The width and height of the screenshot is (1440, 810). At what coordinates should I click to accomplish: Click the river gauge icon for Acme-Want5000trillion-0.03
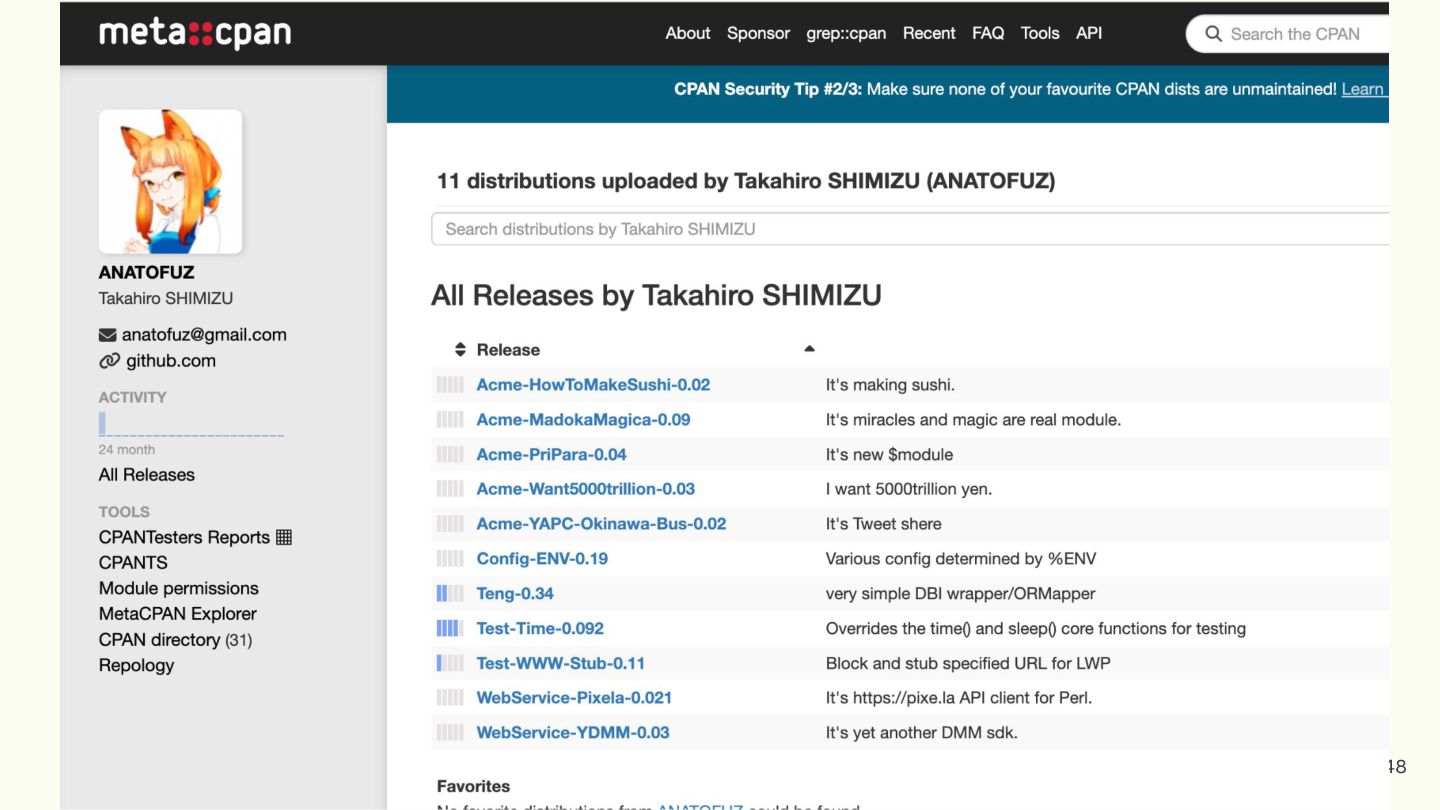coord(450,489)
